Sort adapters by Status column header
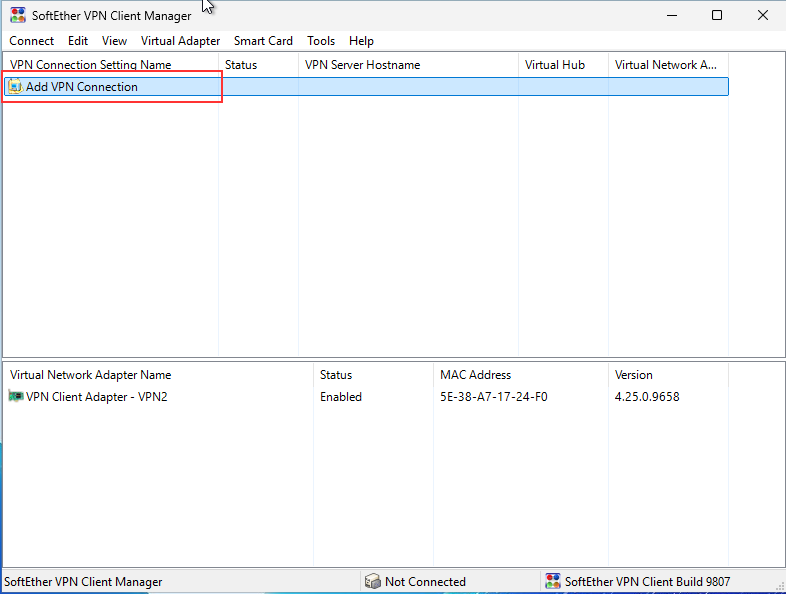Viewport: 786px width, 594px height. (373, 375)
